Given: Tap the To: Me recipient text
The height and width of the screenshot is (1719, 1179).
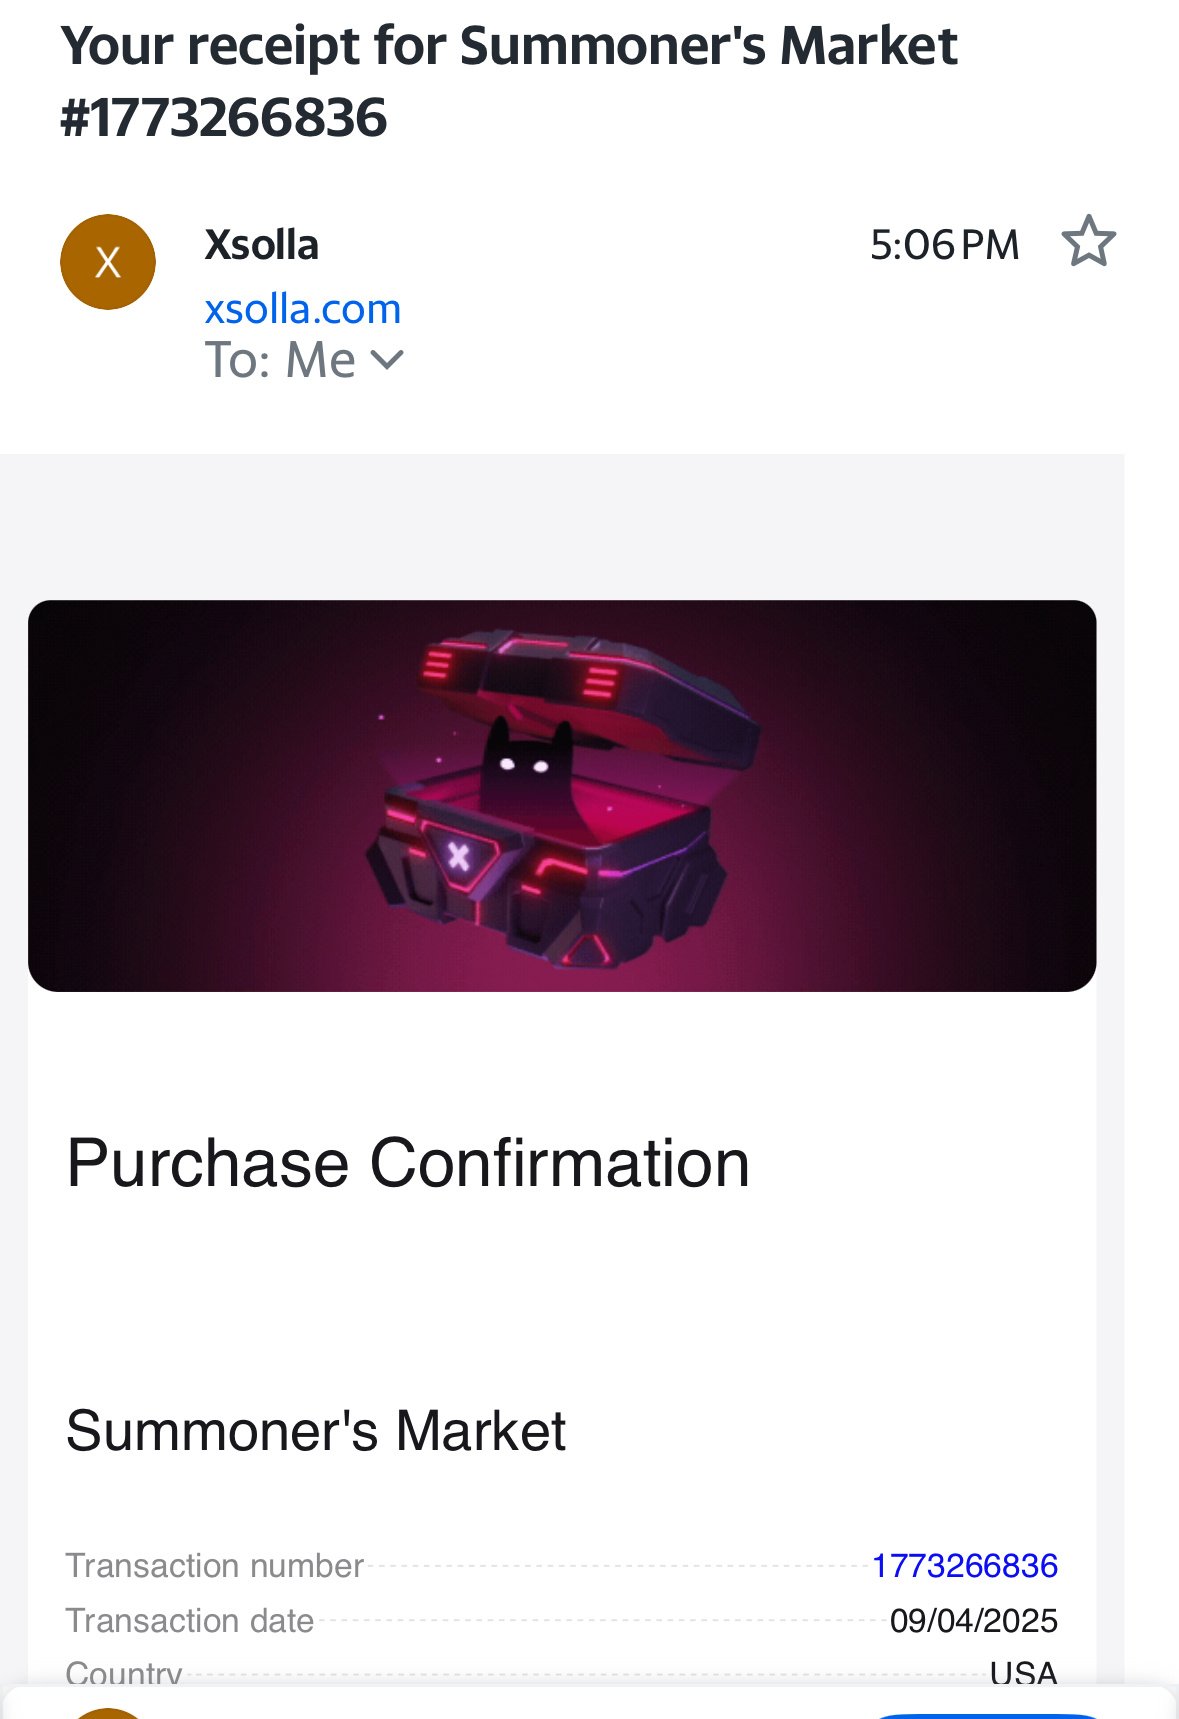Looking at the screenshot, I should (280, 360).
